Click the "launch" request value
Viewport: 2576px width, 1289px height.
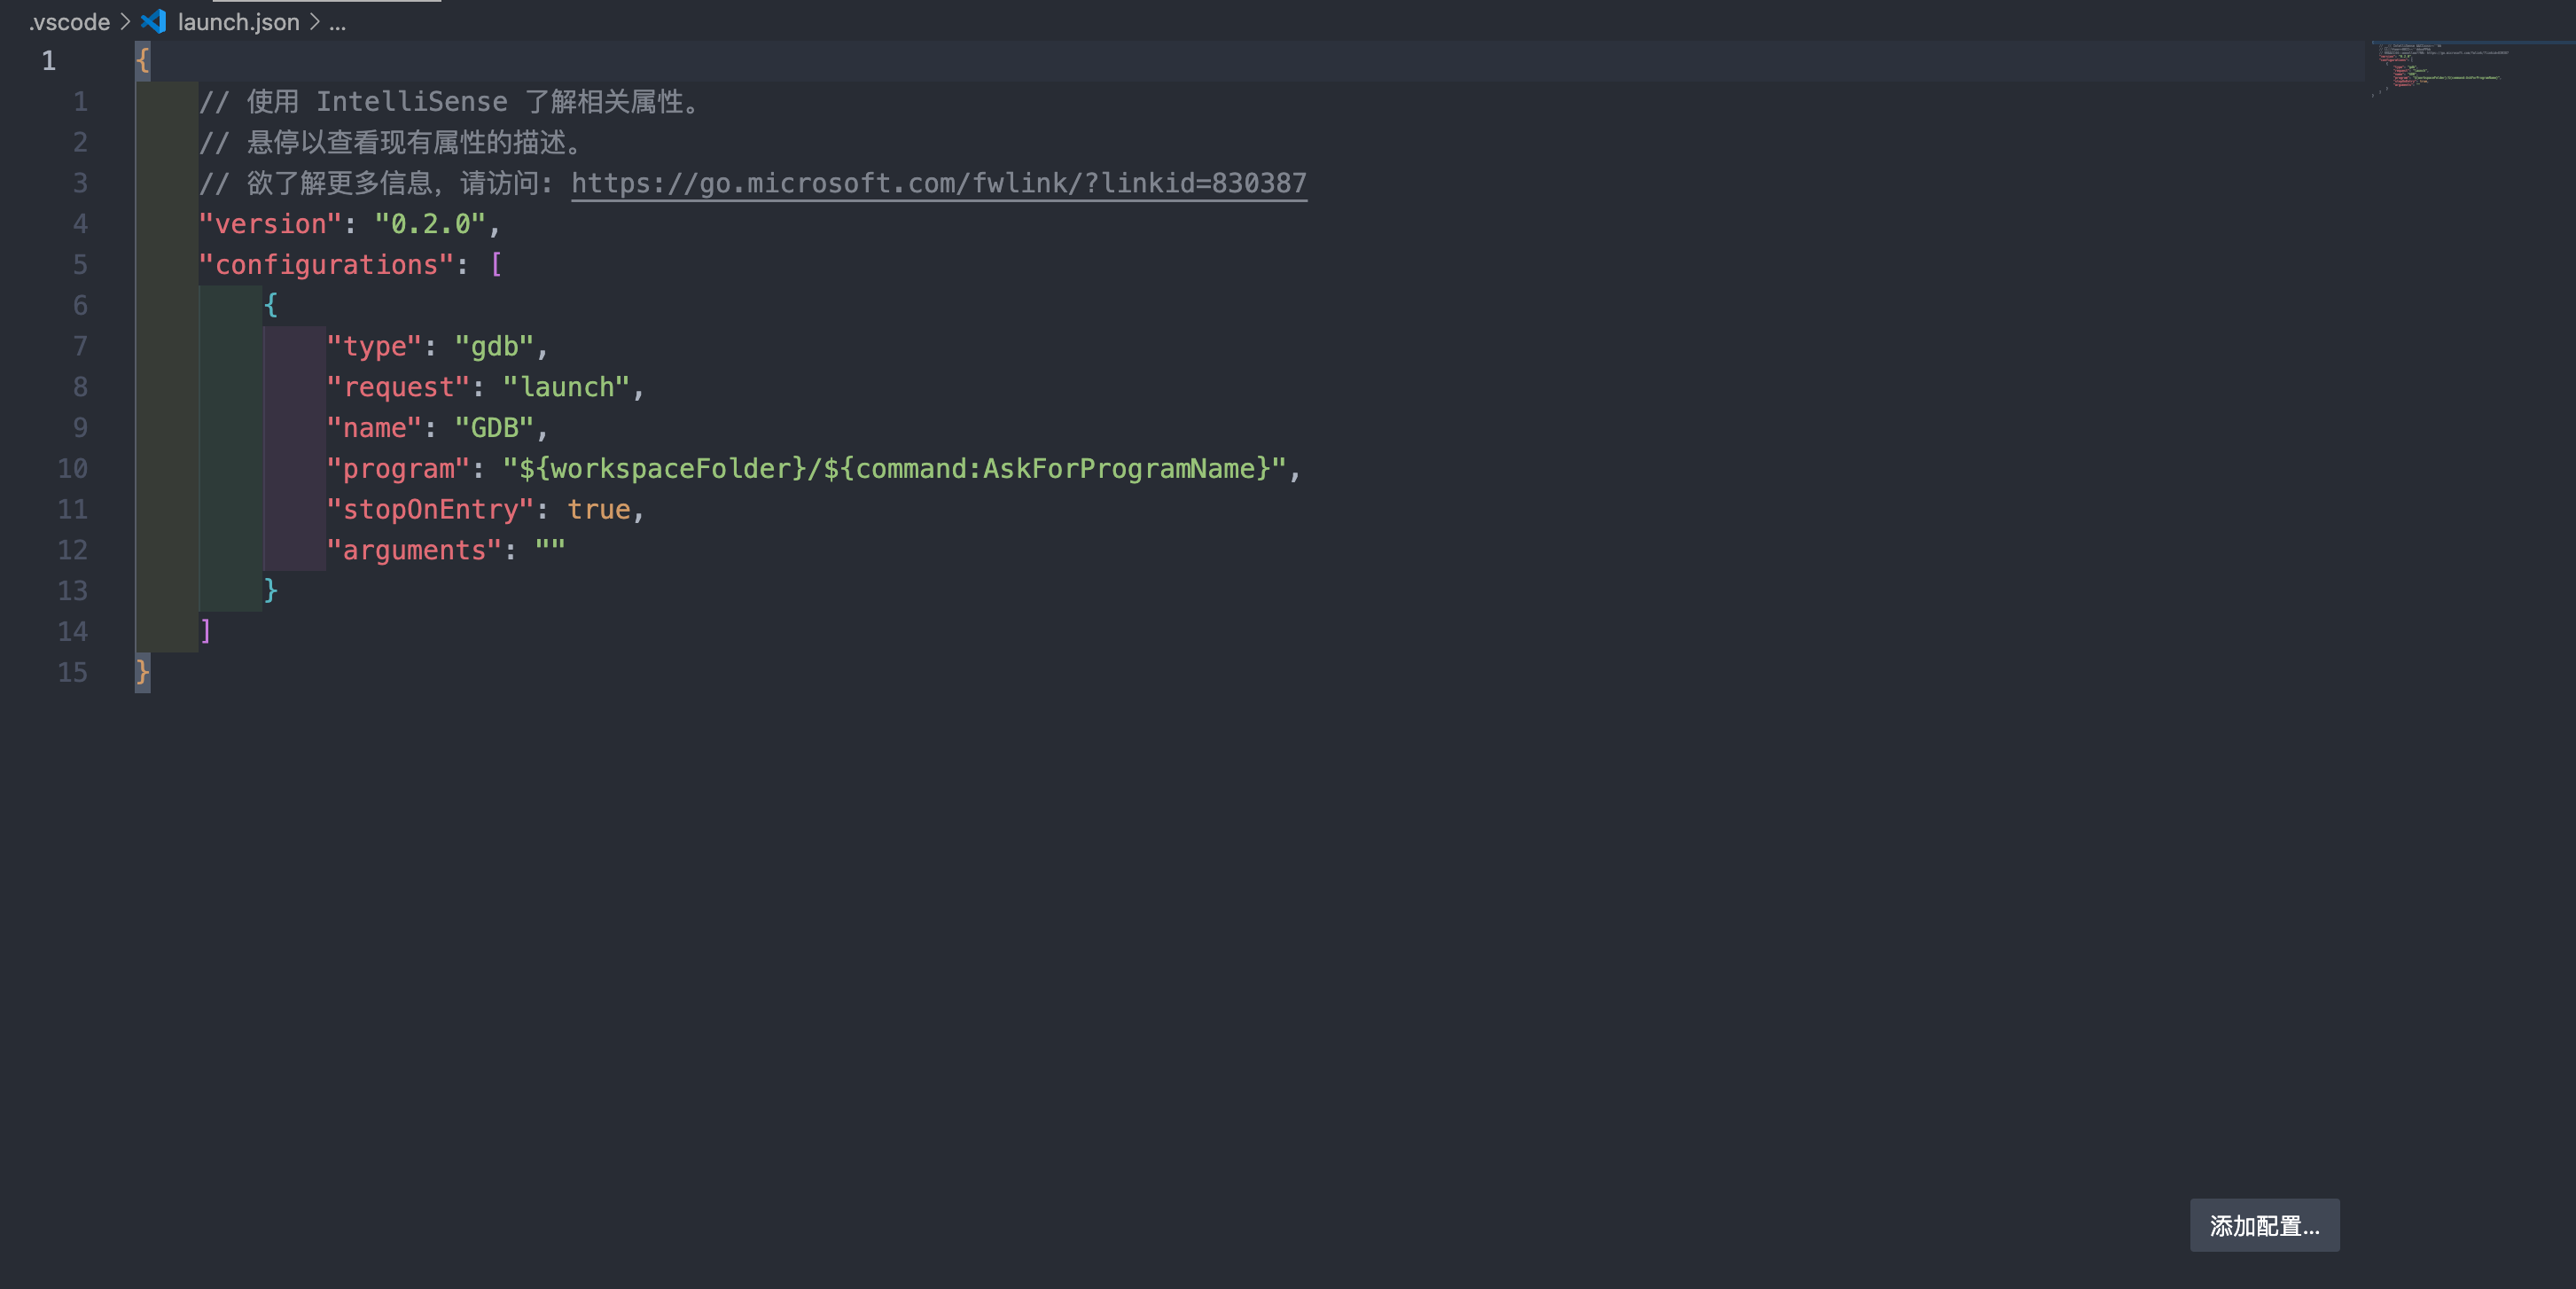pyautogui.click(x=566, y=387)
